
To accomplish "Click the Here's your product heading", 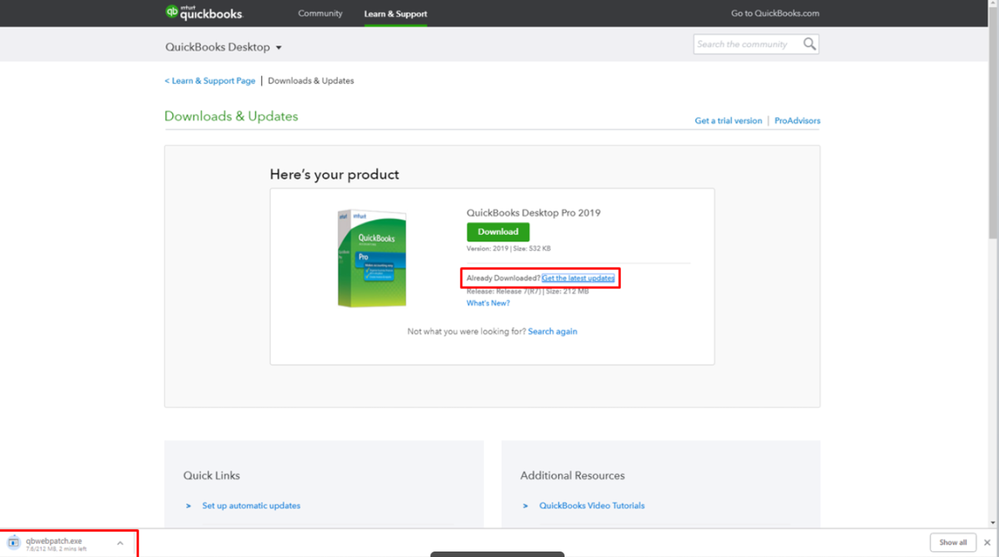I will pyautogui.click(x=334, y=175).
